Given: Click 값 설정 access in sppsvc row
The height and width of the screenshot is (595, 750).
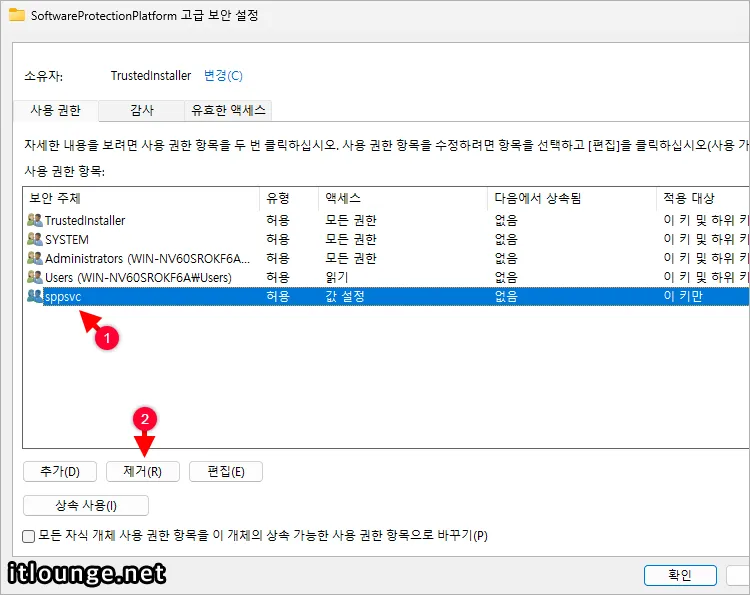Looking at the screenshot, I should 345,297.
